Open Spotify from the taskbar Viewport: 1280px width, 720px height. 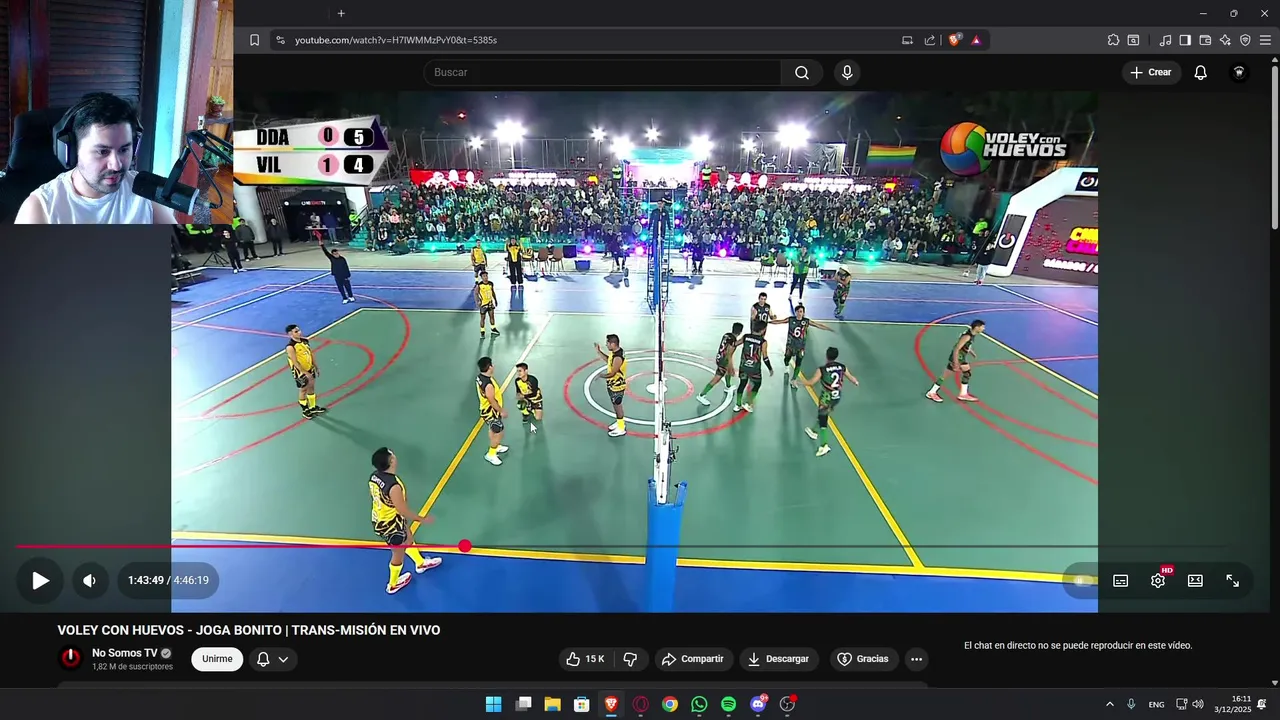[728, 704]
